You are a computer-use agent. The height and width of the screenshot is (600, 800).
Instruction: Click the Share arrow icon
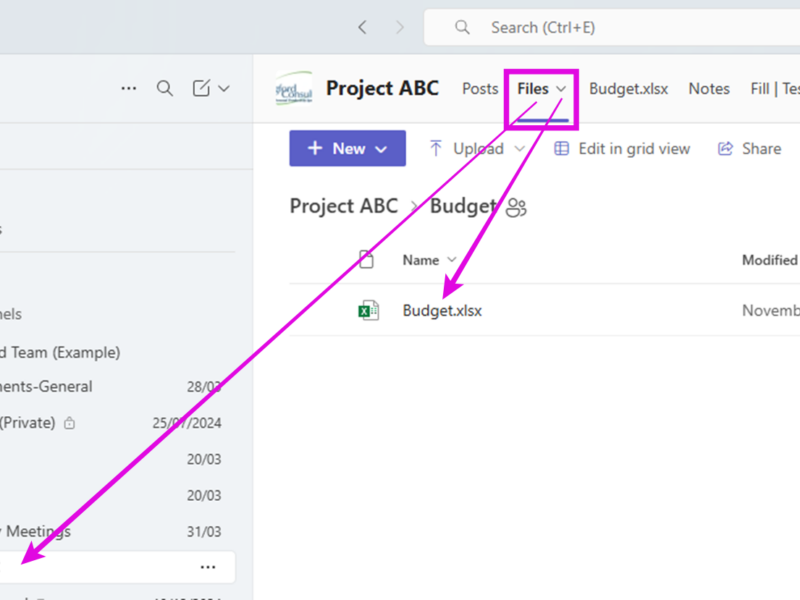(x=725, y=148)
